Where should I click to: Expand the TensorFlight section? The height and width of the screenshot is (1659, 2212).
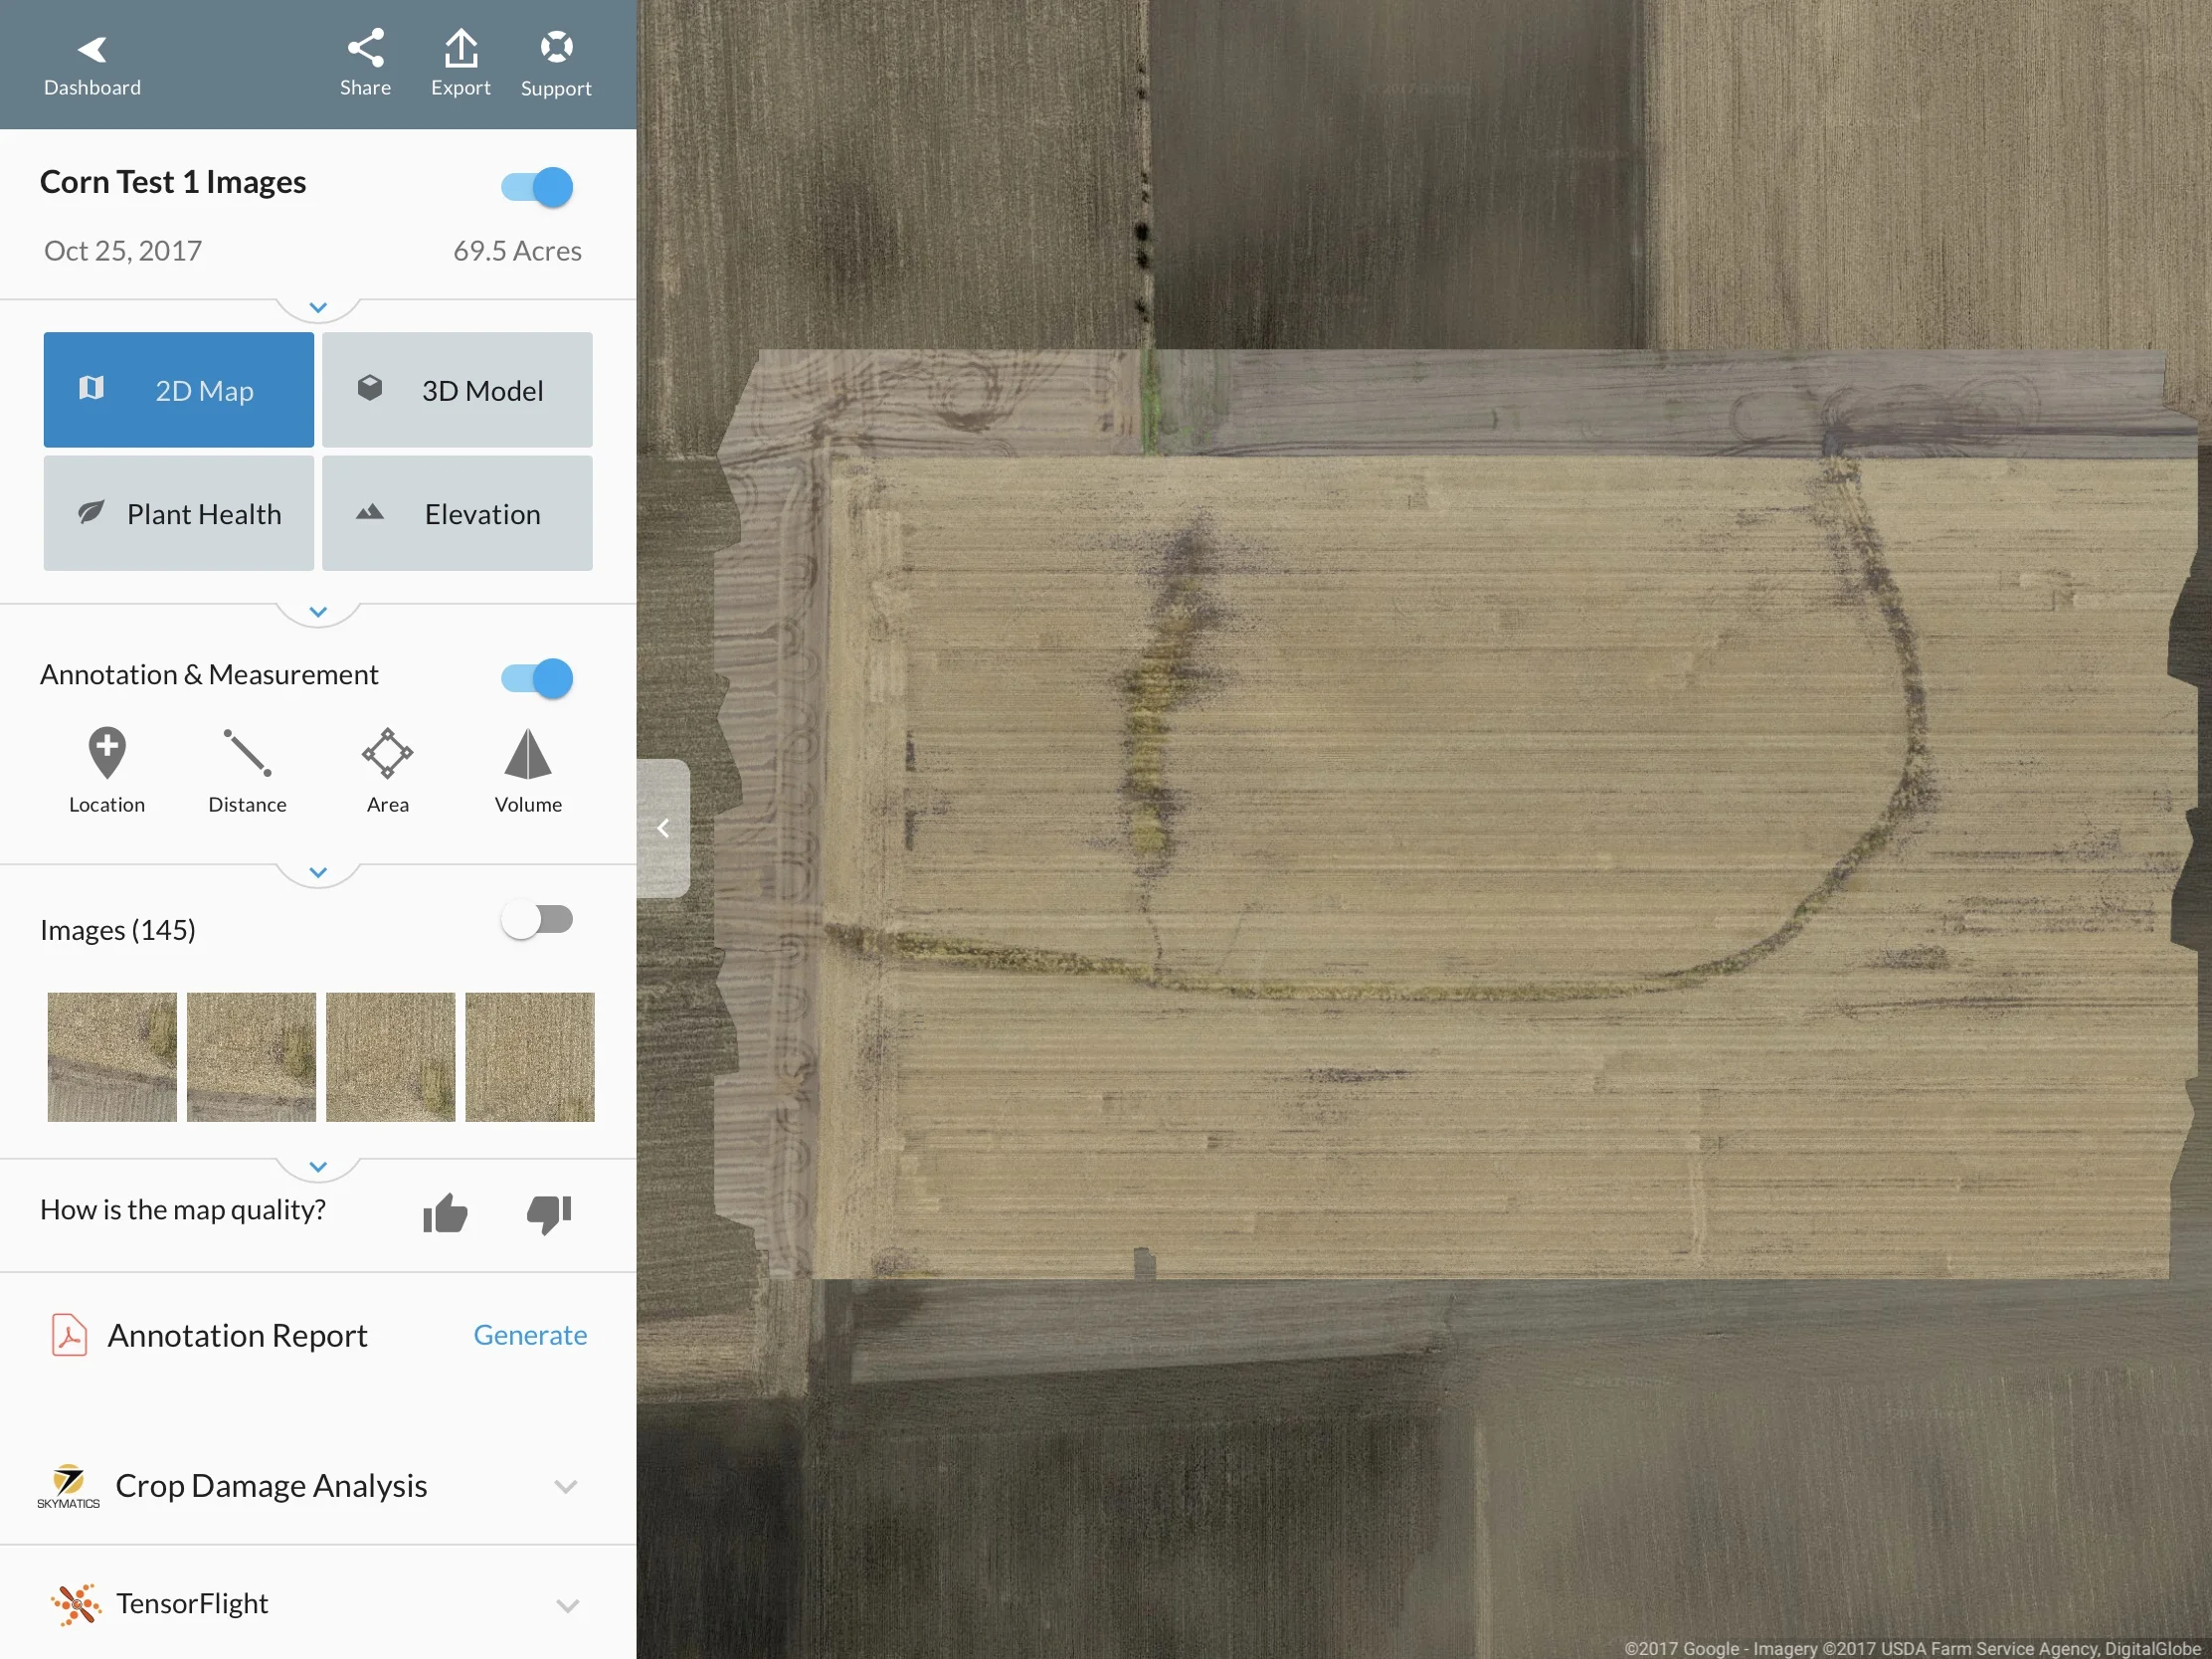[x=566, y=1605]
